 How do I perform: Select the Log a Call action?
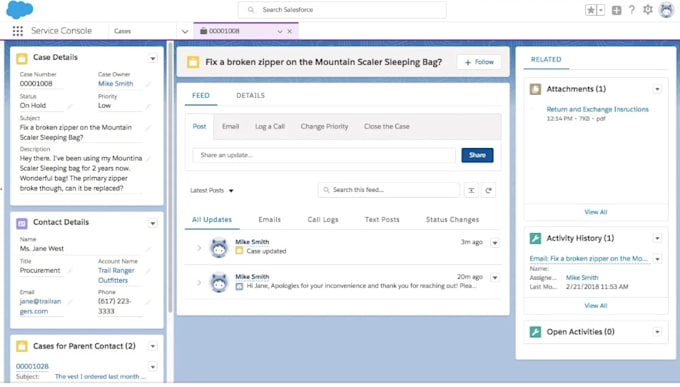click(x=270, y=126)
